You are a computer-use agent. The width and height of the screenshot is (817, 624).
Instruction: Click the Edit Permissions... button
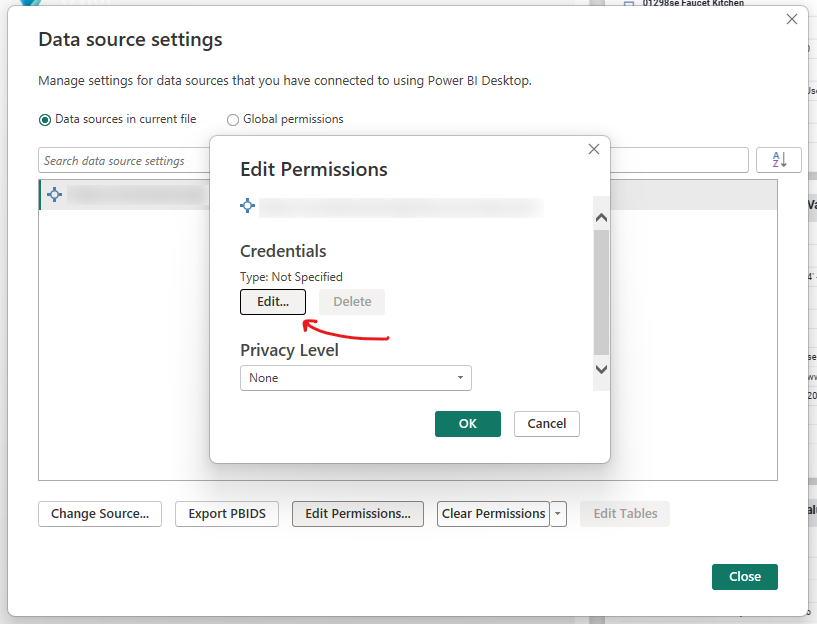(357, 514)
